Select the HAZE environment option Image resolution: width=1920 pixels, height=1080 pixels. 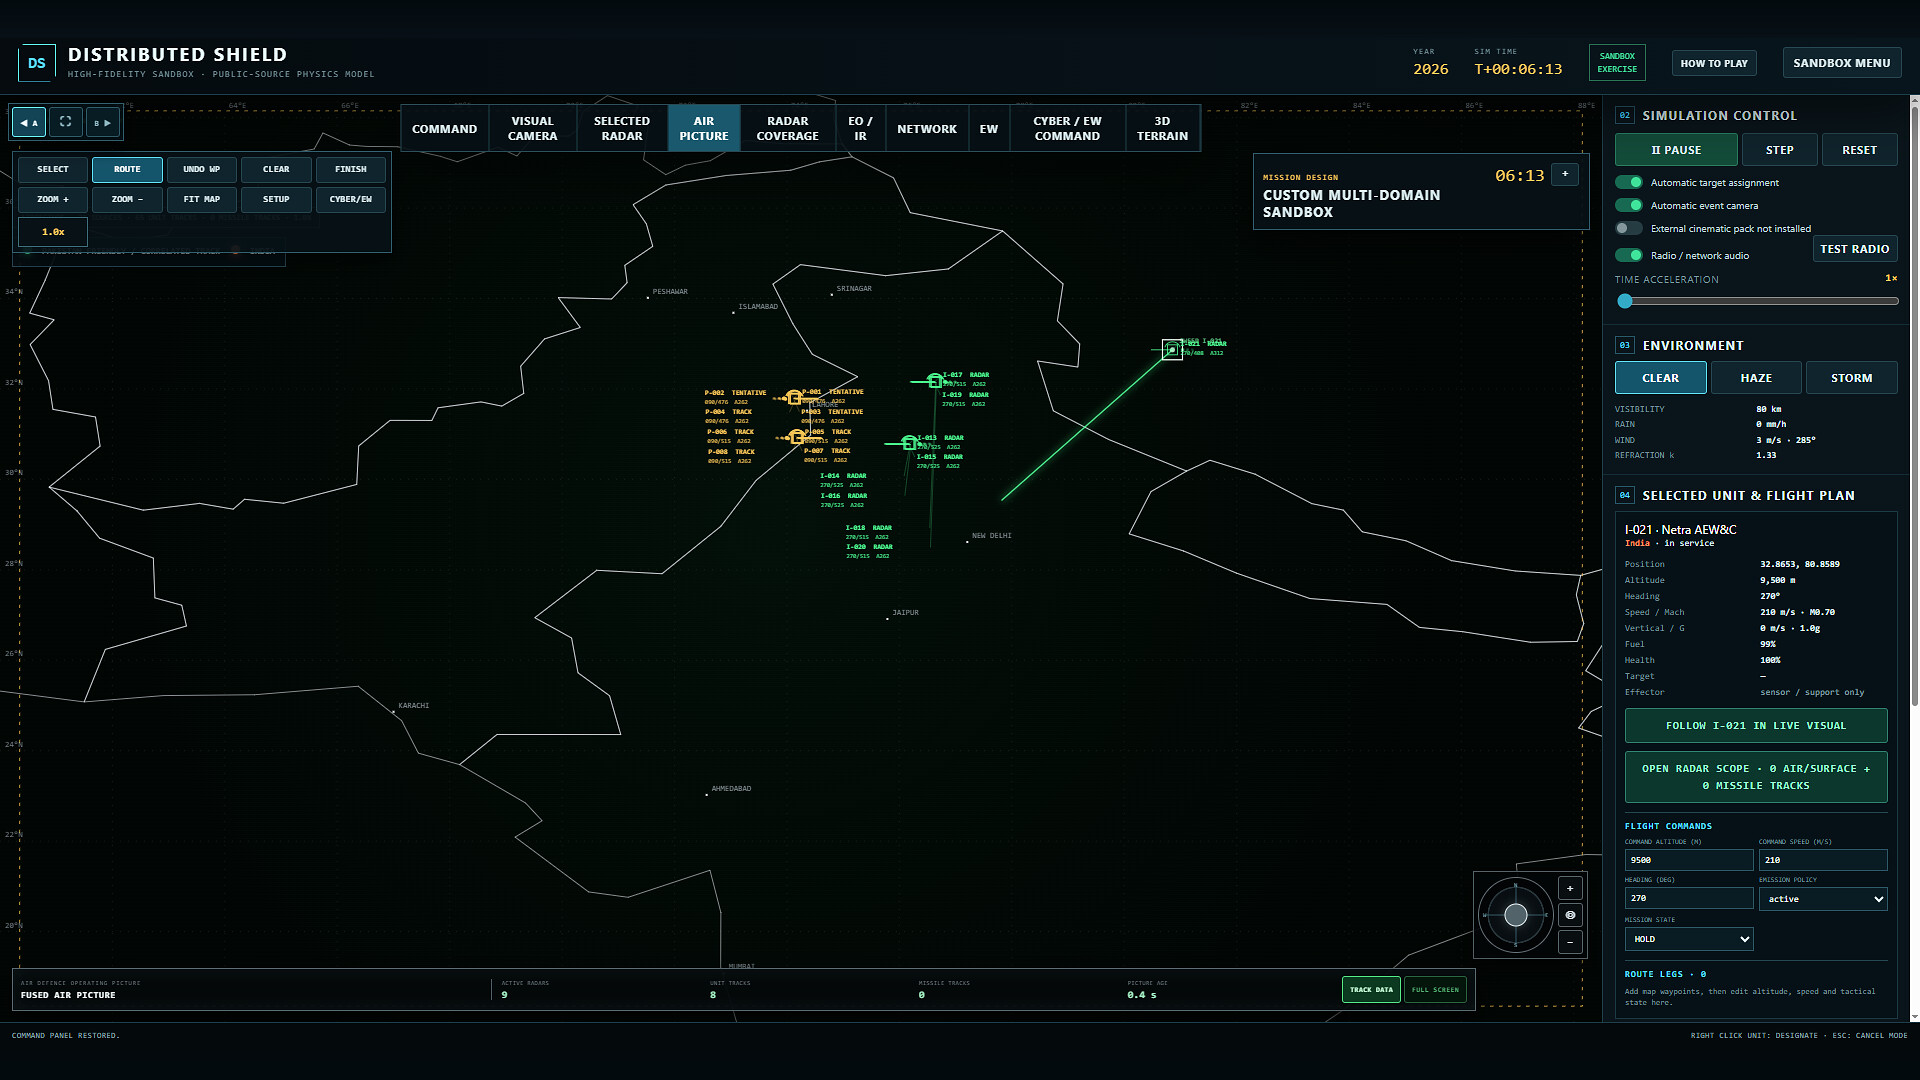pos(1756,378)
